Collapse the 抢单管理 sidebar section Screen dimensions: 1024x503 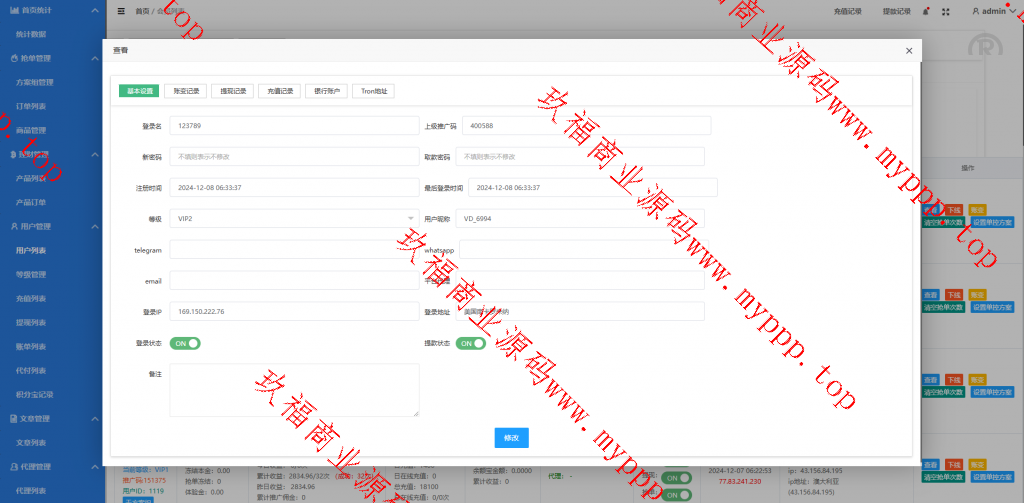click(x=94, y=59)
